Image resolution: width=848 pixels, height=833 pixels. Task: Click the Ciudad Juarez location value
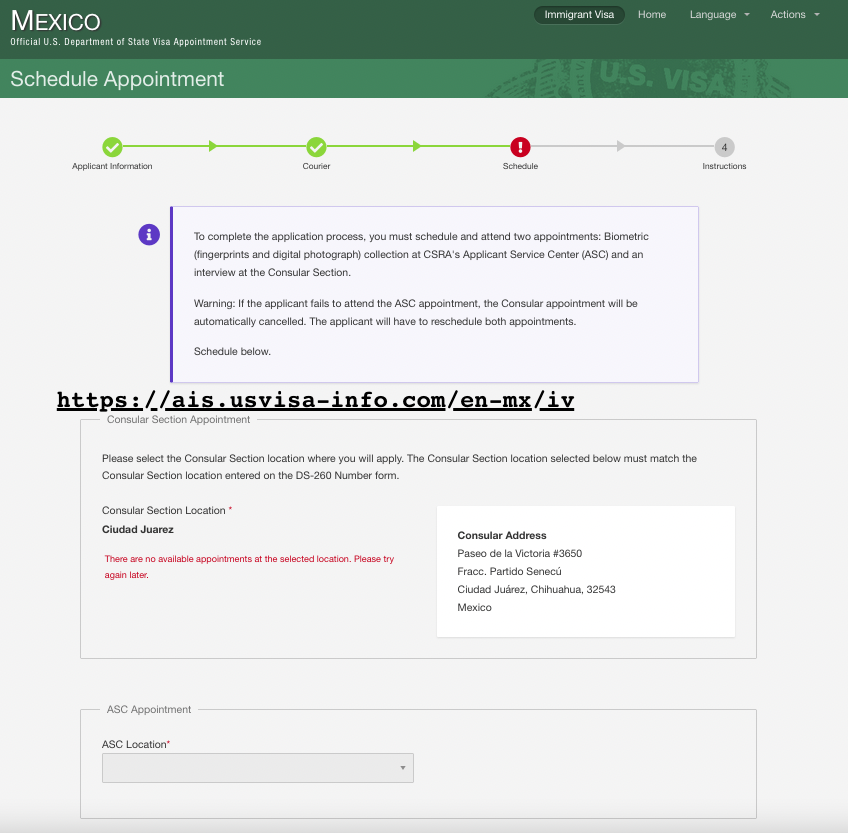(138, 530)
